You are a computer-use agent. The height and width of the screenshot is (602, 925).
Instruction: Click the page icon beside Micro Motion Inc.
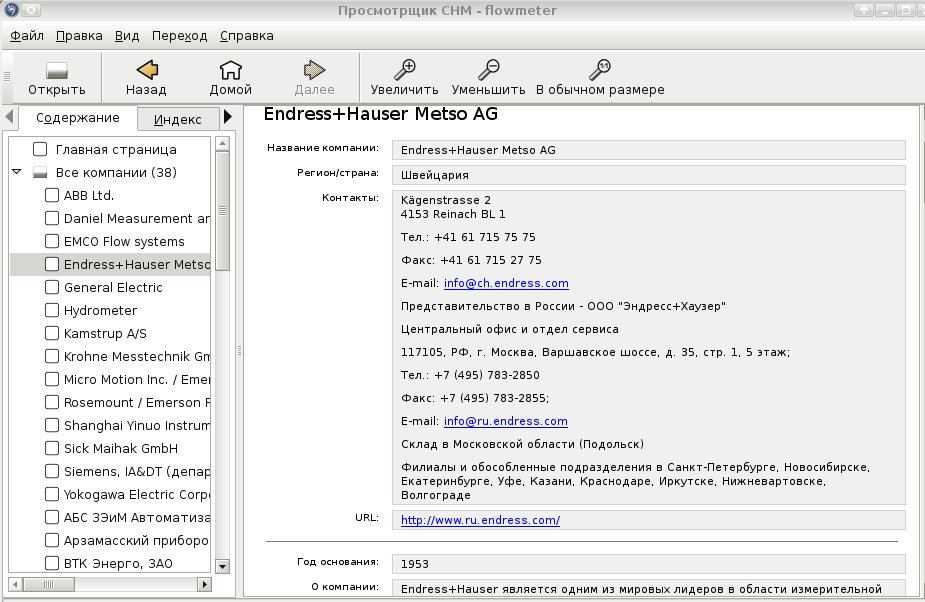click(x=52, y=379)
